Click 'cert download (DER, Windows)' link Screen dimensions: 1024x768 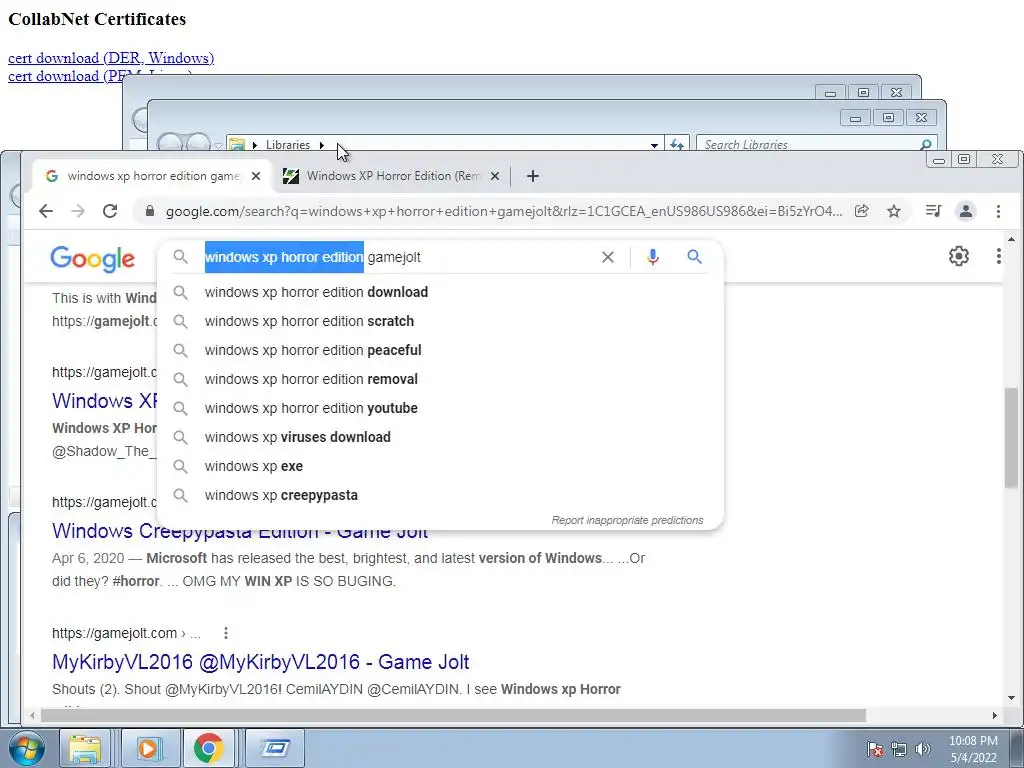click(x=111, y=57)
